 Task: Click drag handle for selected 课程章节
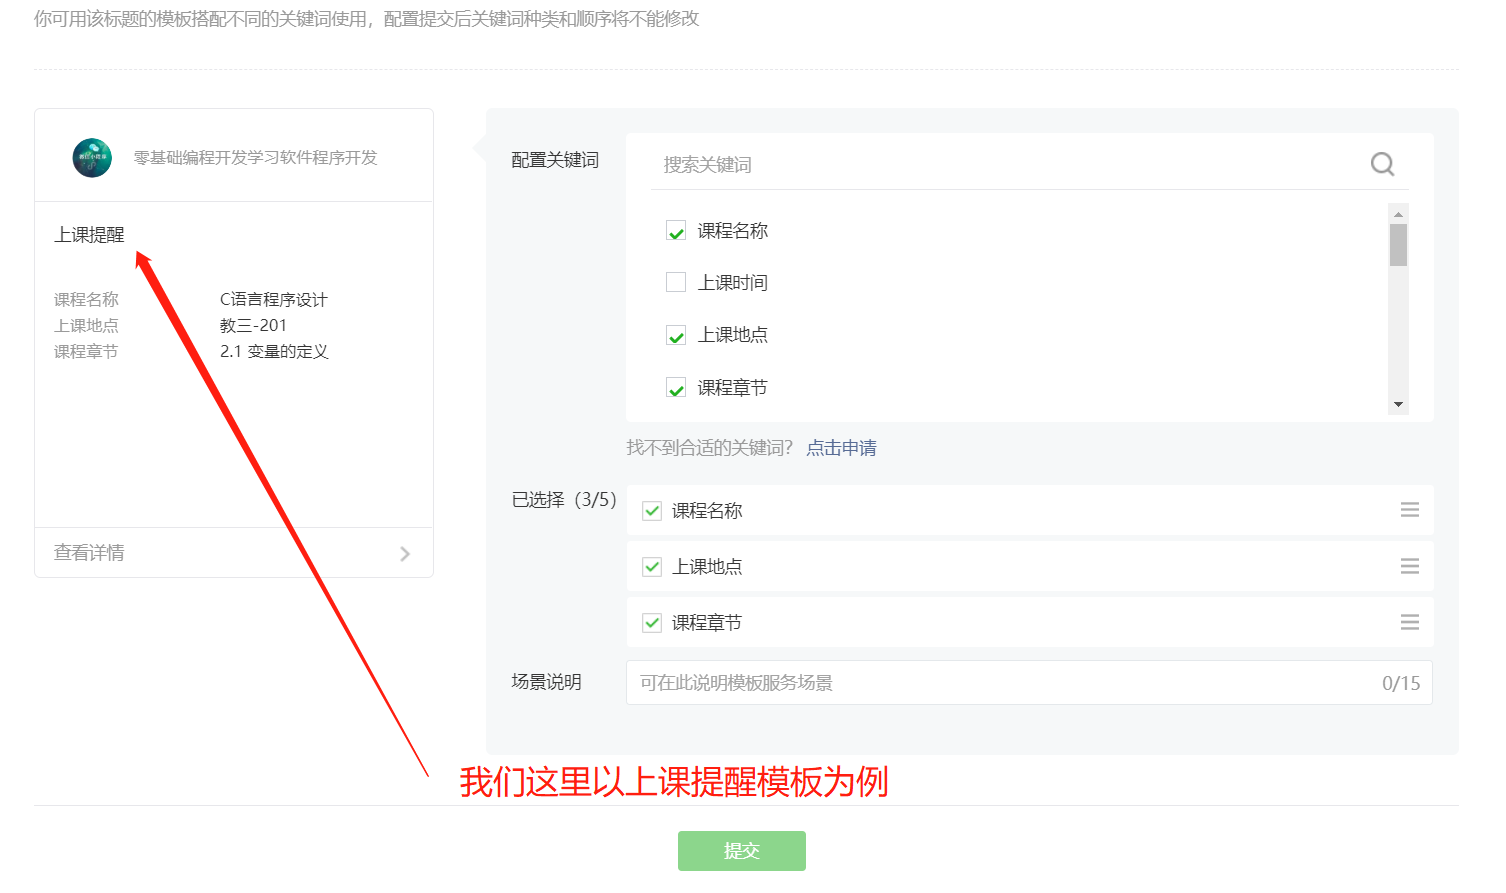point(1410,622)
